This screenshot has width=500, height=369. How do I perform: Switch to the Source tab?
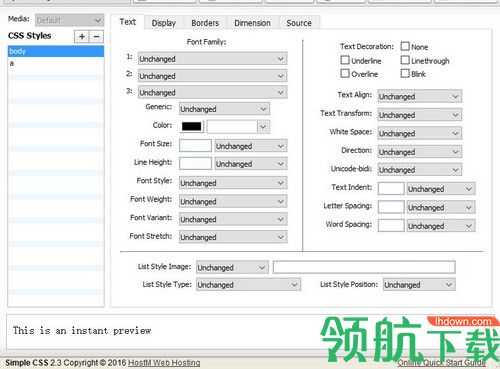299,23
